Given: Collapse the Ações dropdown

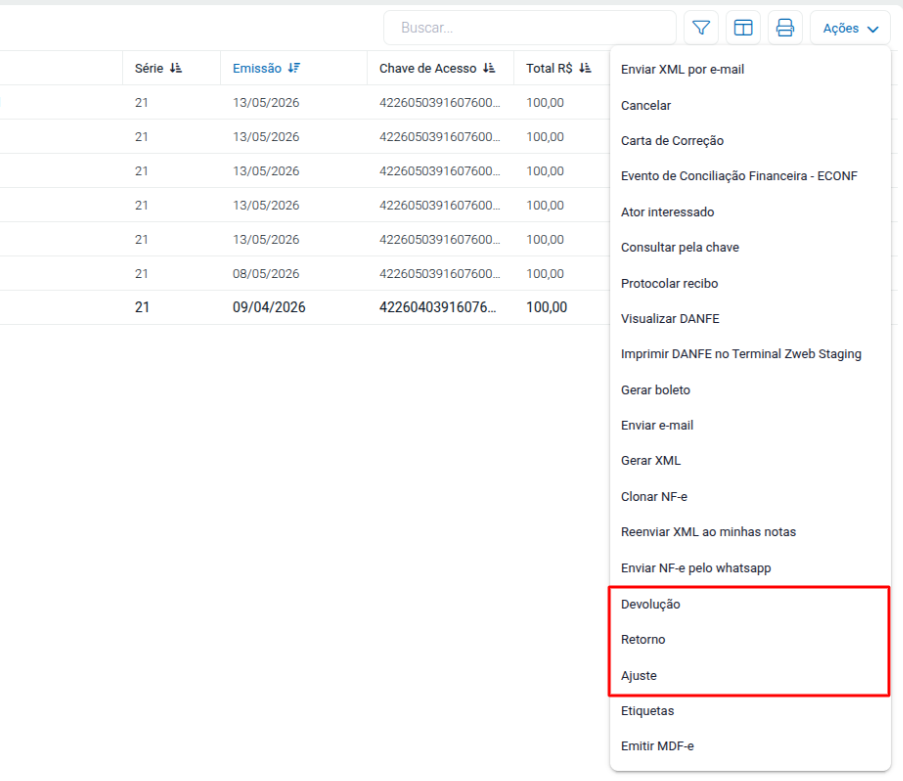Looking at the screenshot, I should [x=850, y=28].
